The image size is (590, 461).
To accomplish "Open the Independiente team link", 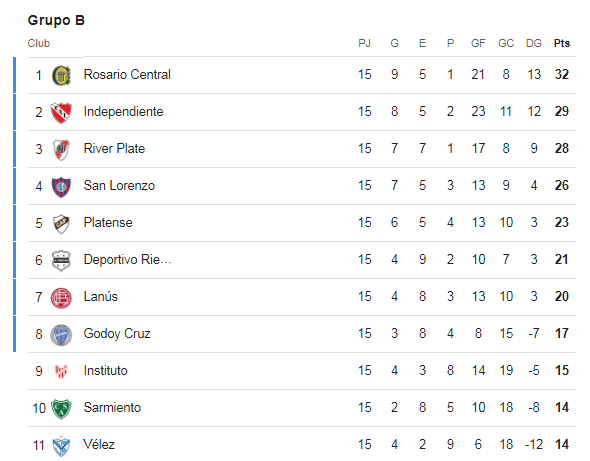I will click(x=123, y=111).
